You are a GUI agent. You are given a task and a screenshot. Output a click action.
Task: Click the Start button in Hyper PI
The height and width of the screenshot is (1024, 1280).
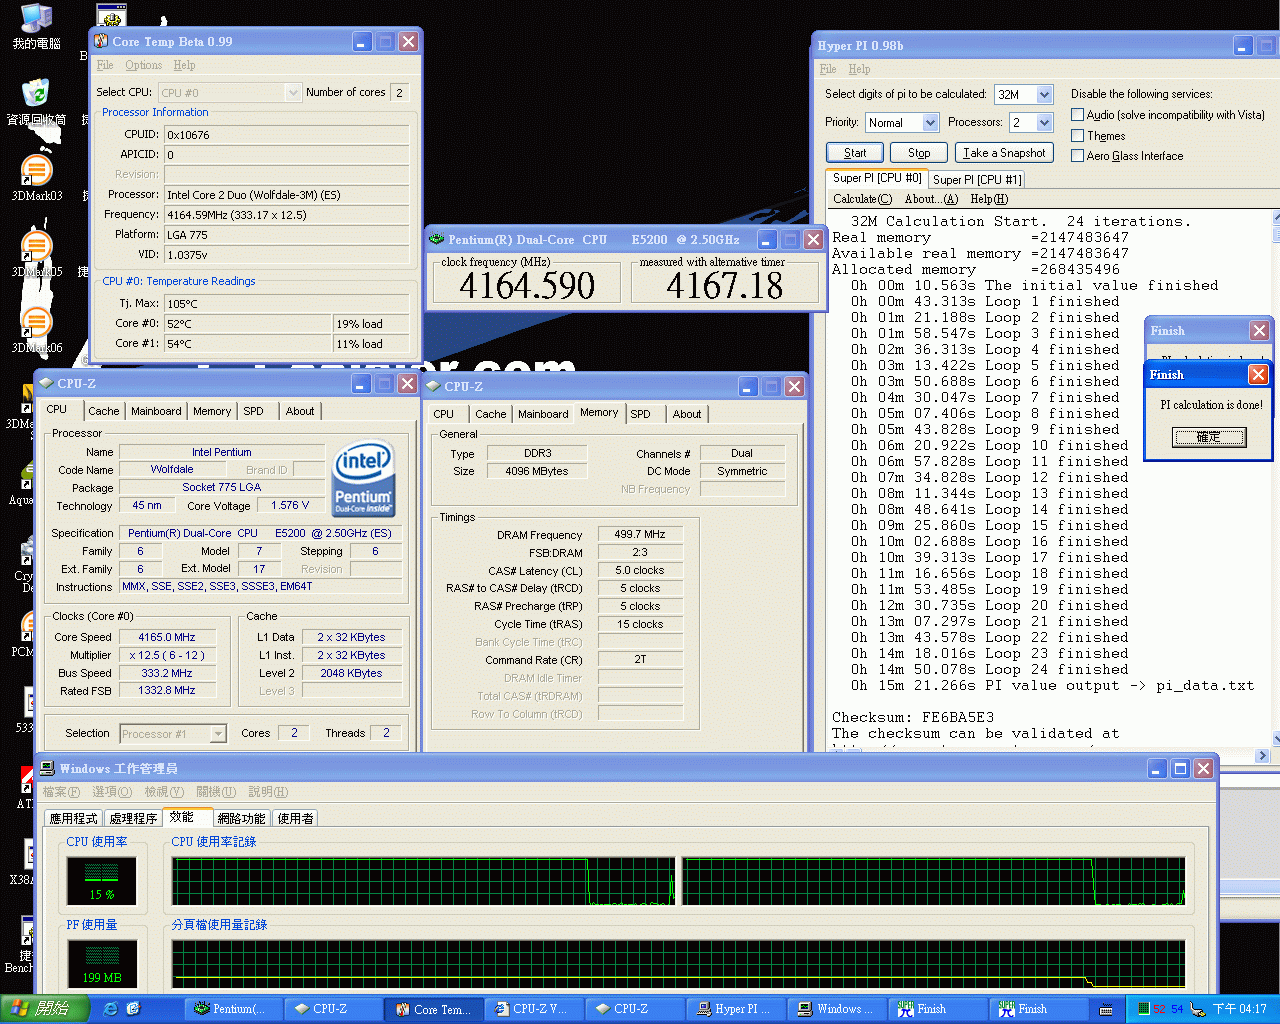coord(855,153)
